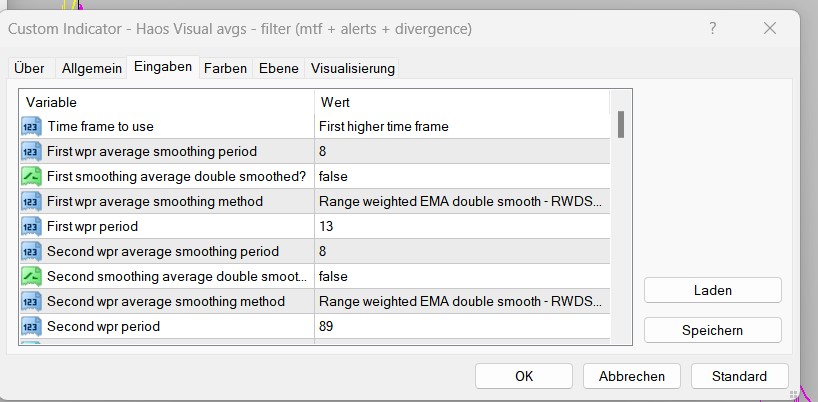Click icon beside Second wpr average smoothing period

(x=31, y=252)
